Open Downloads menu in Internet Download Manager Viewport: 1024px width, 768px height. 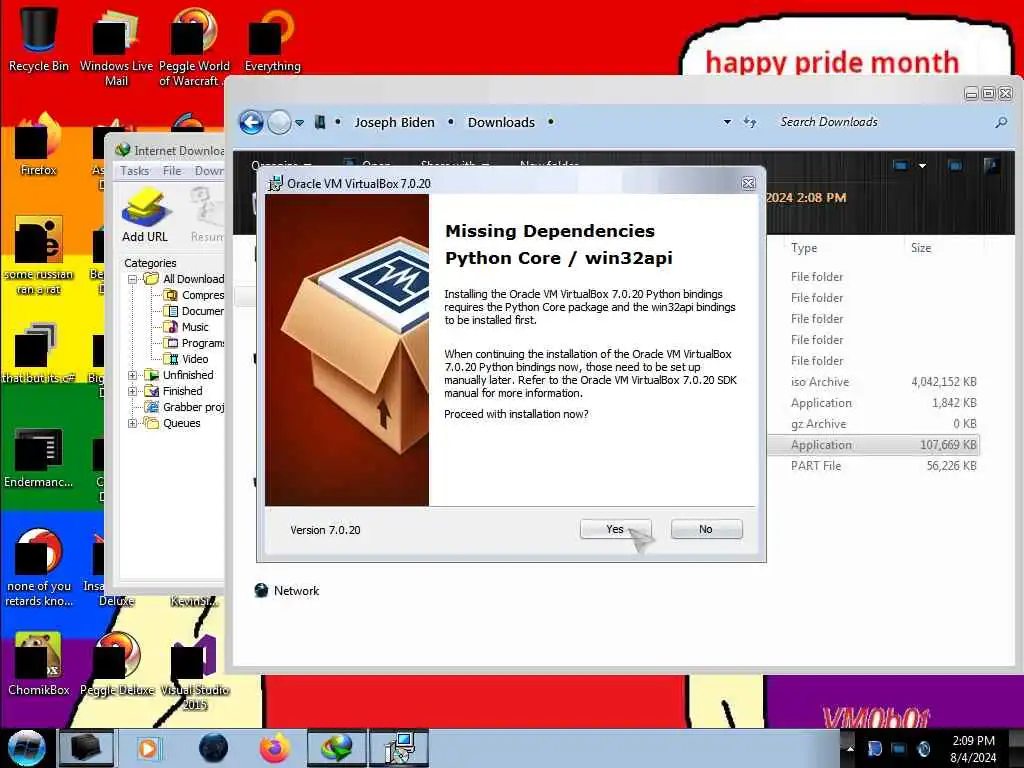pyautogui.click(x=209, y=170)
